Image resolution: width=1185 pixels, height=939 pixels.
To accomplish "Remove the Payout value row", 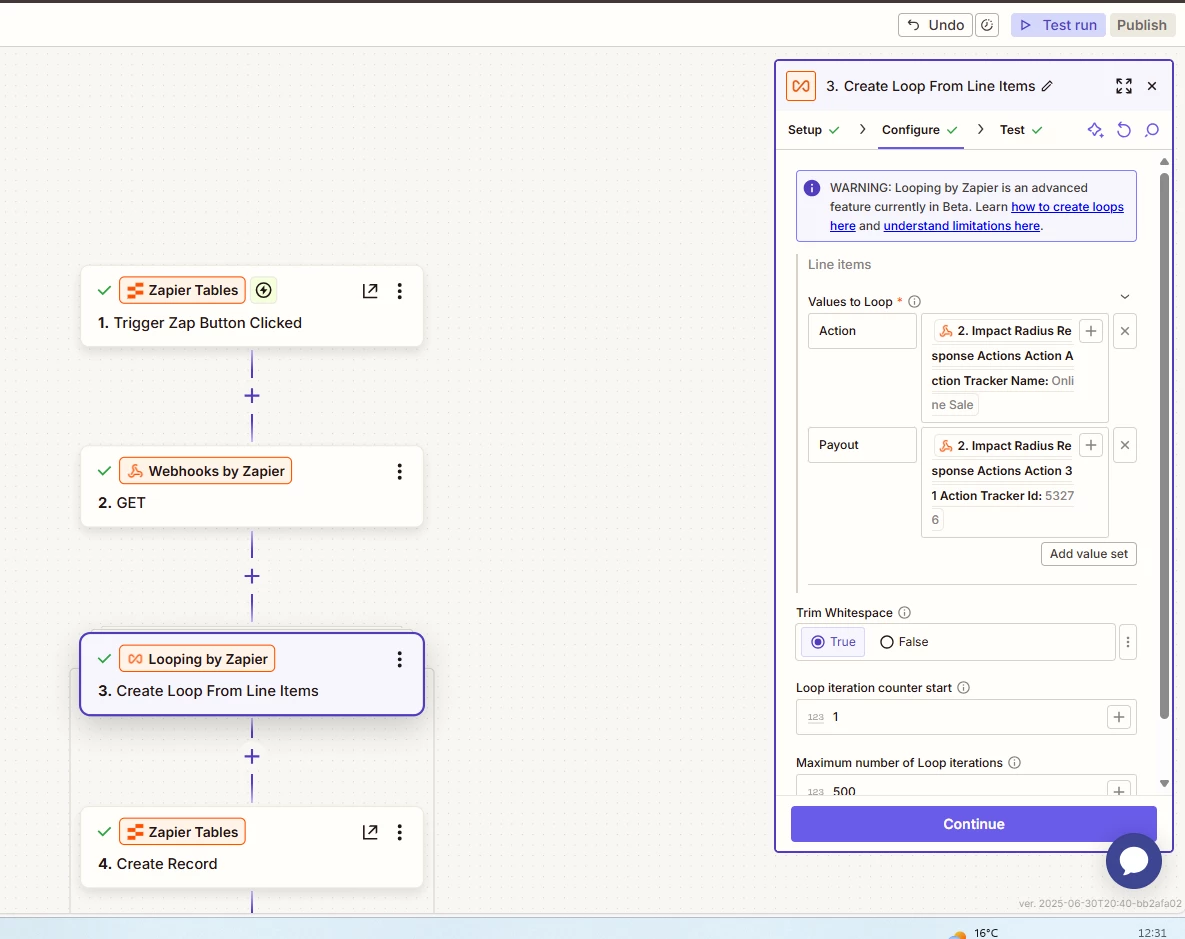I will click(1125, 445).
